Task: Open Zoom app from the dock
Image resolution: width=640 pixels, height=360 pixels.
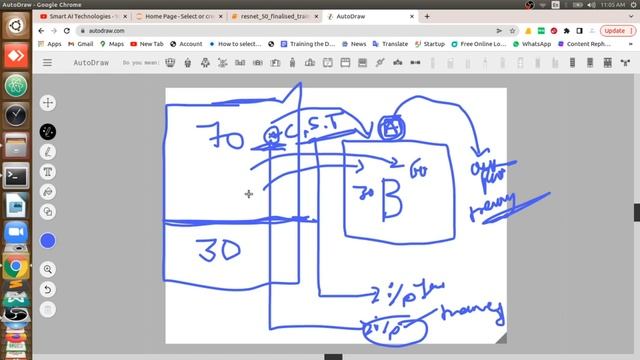Action: click(16, 232)
